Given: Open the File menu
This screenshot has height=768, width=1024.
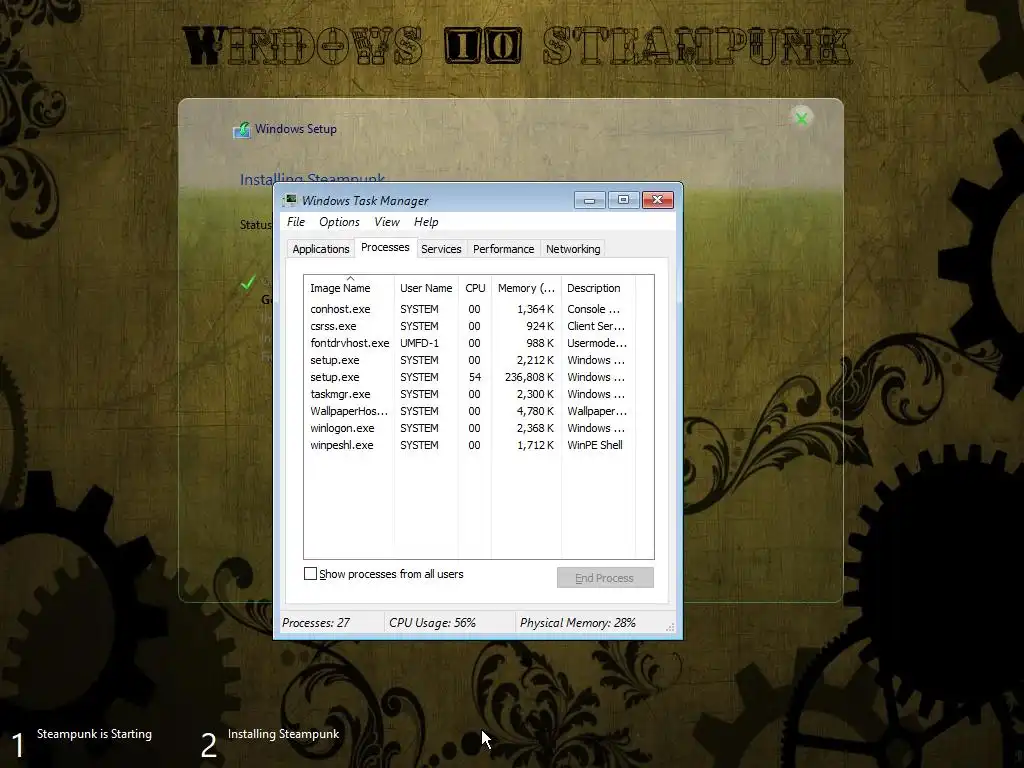Looking at the screenshot, I should coord(296,222).
